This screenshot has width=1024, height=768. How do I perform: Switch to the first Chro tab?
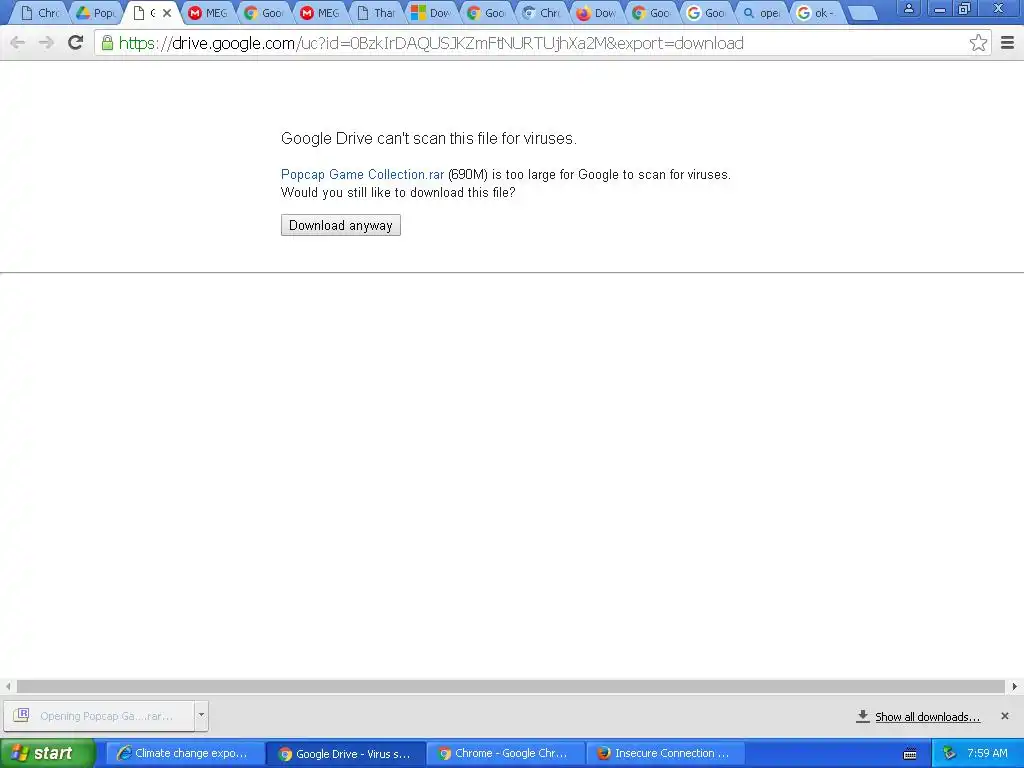[40, 13]
